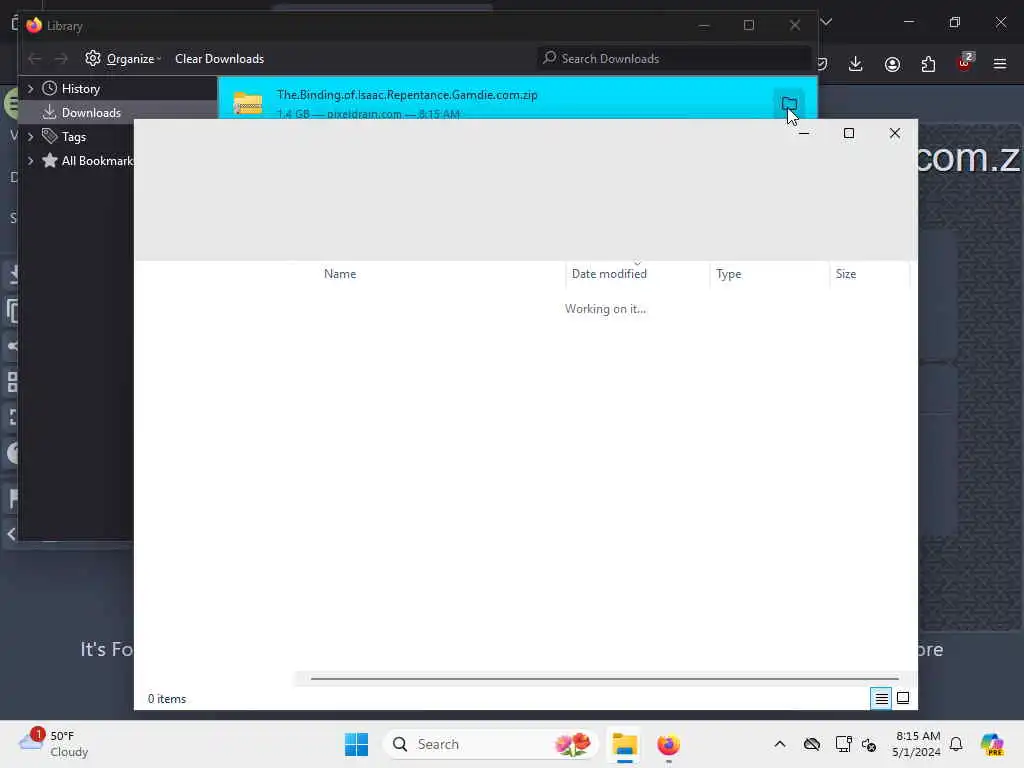Image resolution: width=1024 pixels, height=768 pixels.
Task: Expand the All Bookmarks tree item
Action: pos(30,161)
